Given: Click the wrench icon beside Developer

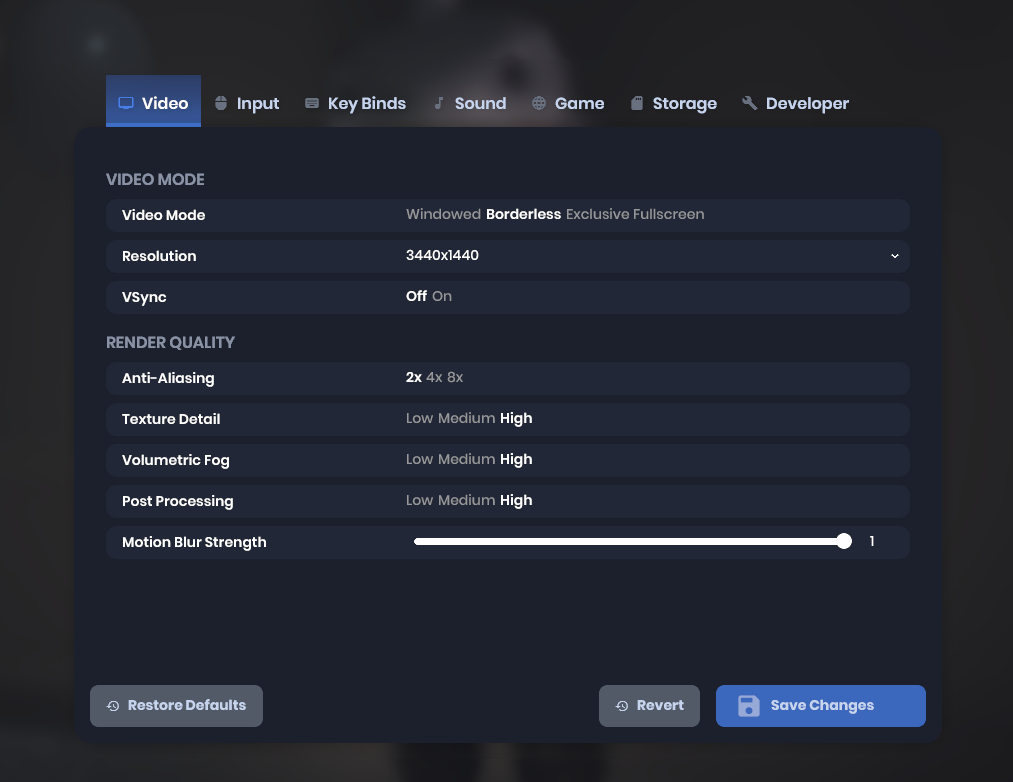Looking at the screenshot, I should [x=749, y=103].
